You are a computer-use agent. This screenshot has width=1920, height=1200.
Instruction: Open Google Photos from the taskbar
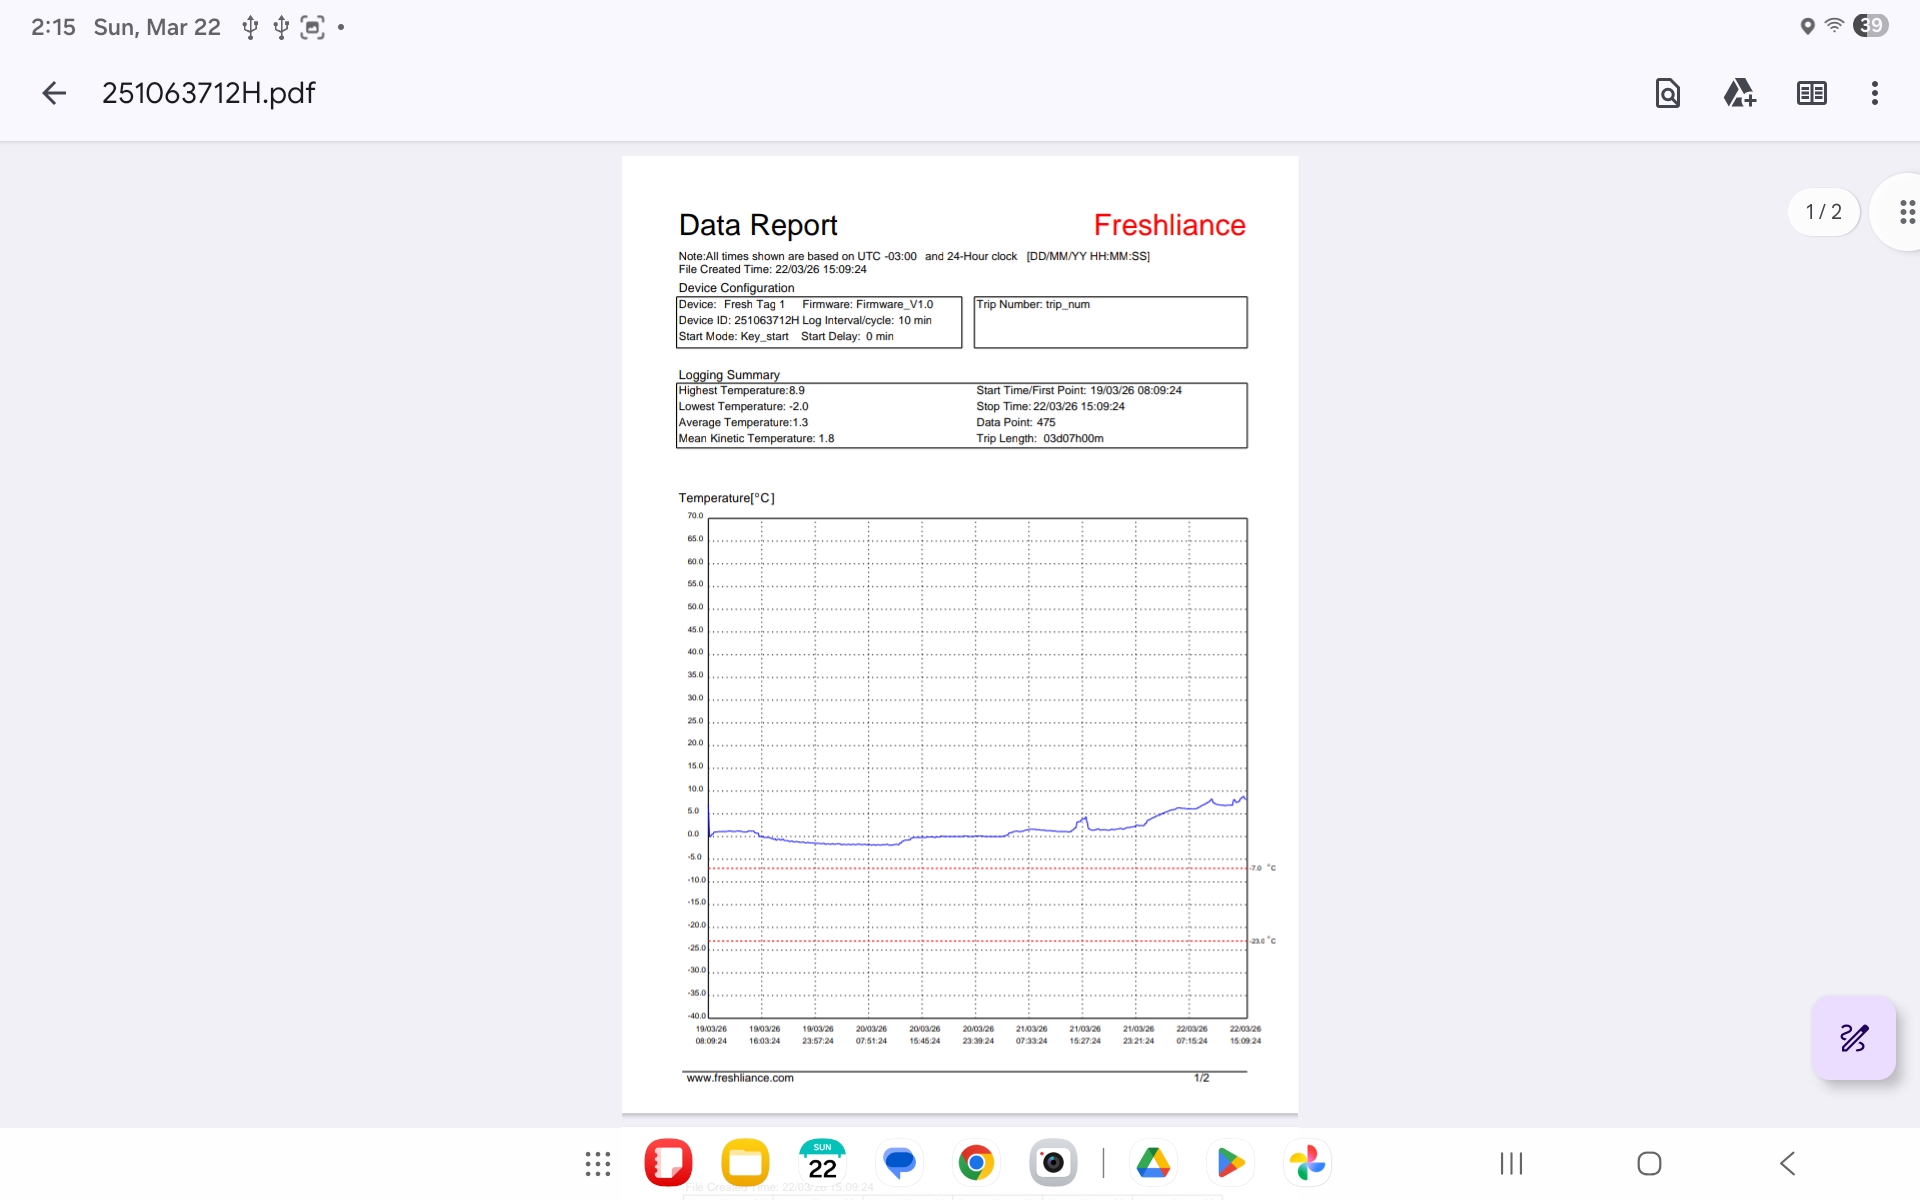[x=1307, y=1163]
